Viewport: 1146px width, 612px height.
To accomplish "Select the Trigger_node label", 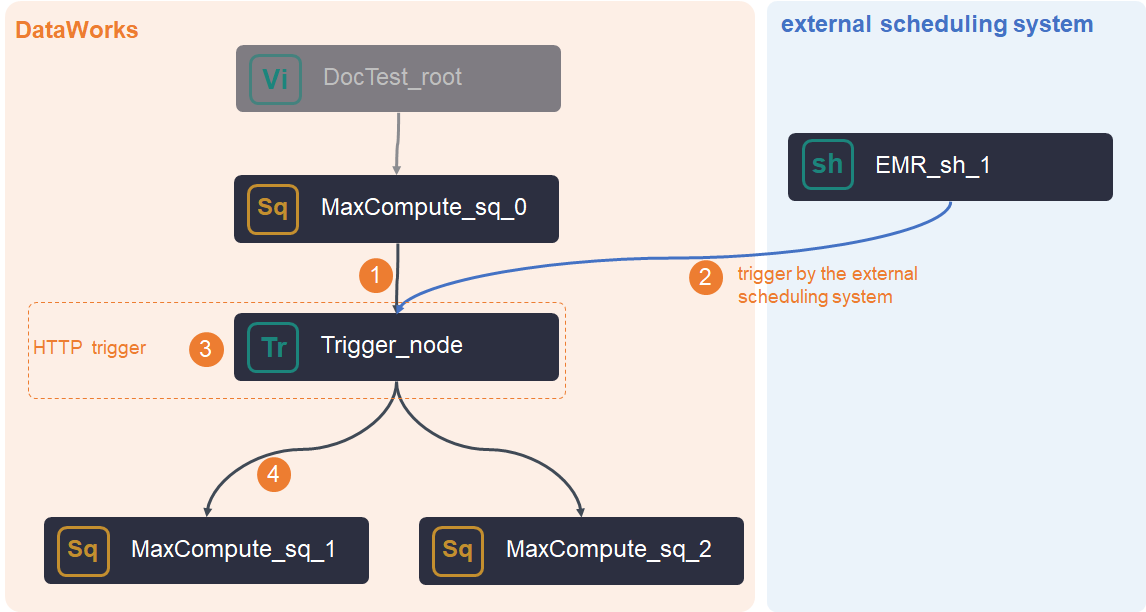I will (392, 345).
